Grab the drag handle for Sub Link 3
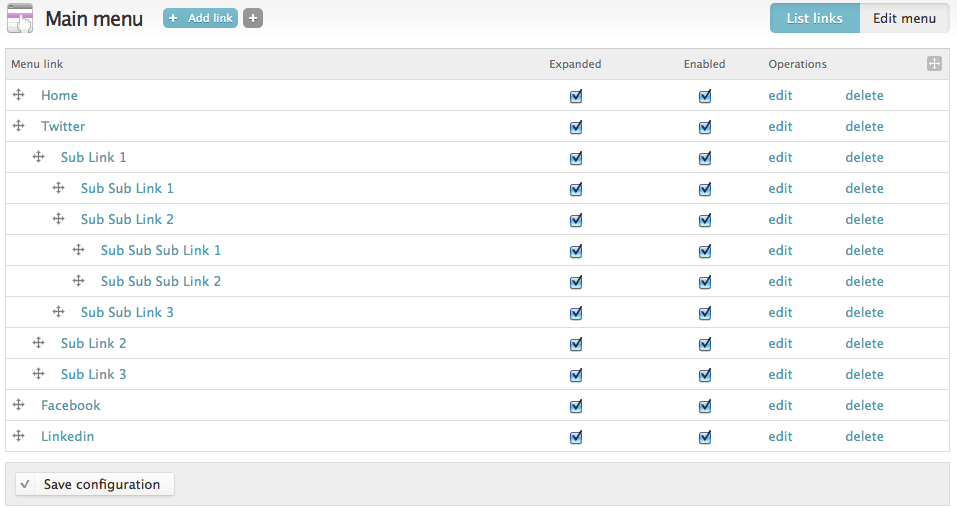The height and width of the screenshot is (508, 957). coord(38,374)
